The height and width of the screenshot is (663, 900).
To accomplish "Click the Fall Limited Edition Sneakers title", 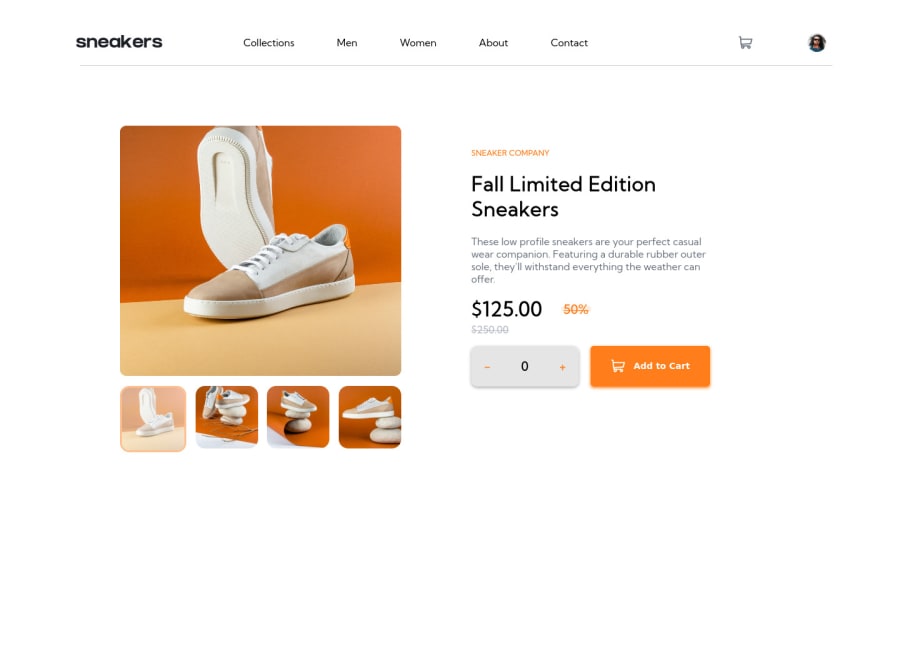I will 563,196.
